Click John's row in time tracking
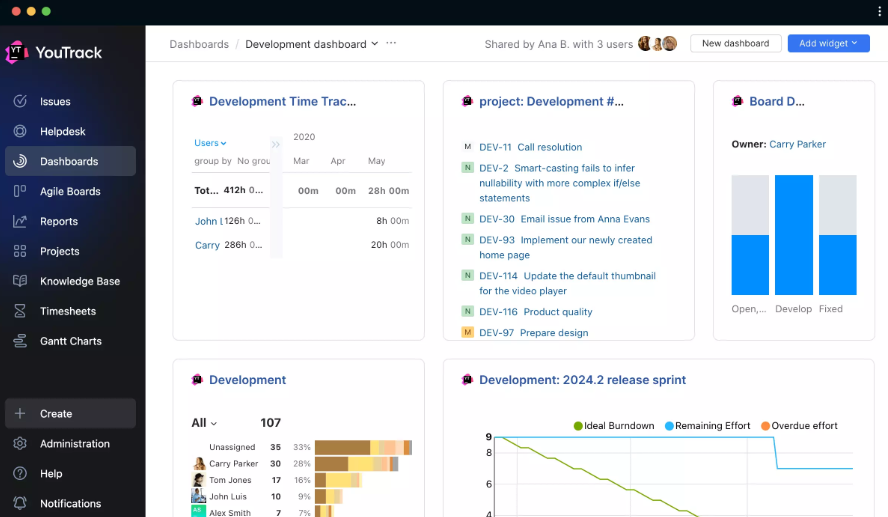 tap(301, 221)
